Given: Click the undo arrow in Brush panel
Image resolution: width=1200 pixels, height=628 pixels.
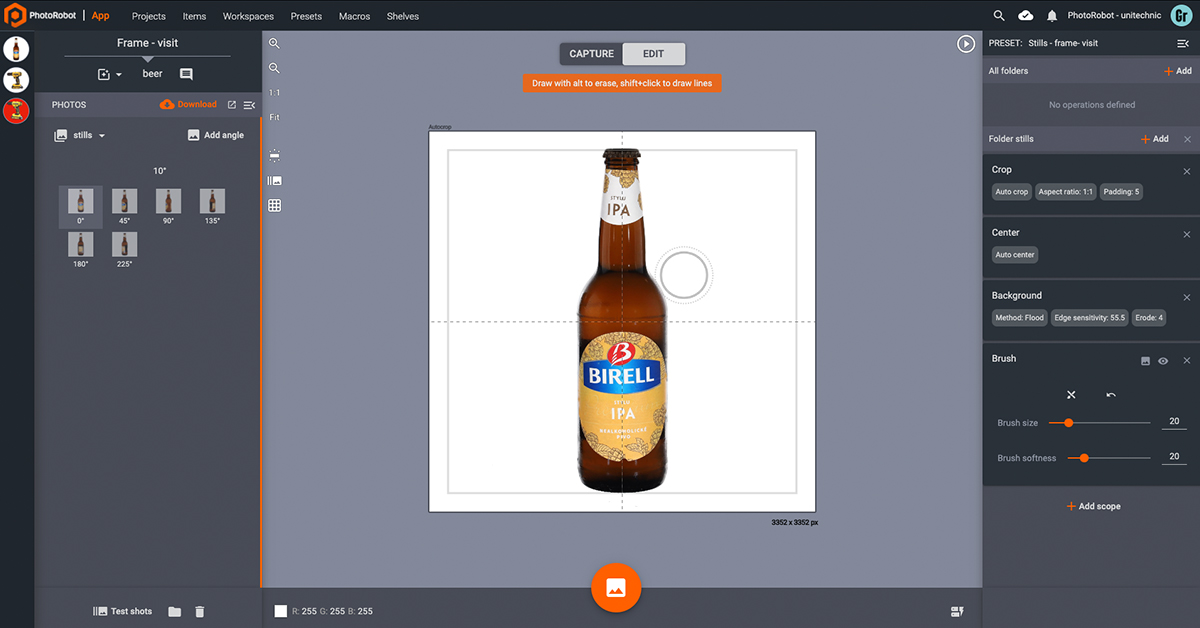Looking at the screenshot, I should [x=1111, y=395].
